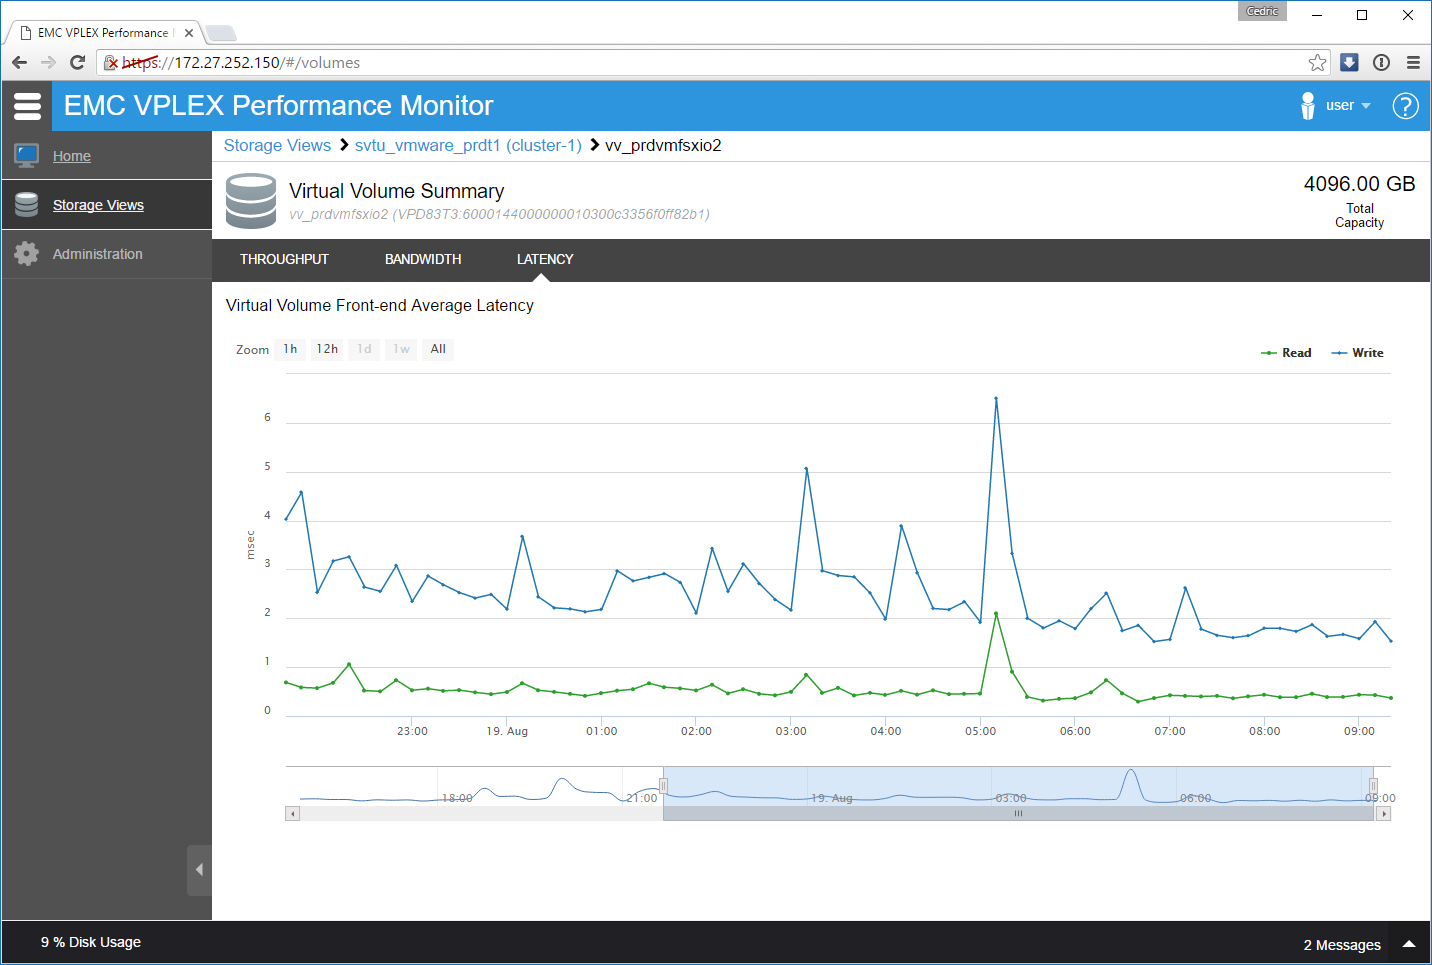The height and width of the screenshot is (965, 1432).
Task: Select the 1h zoom range
Action: 290,349
